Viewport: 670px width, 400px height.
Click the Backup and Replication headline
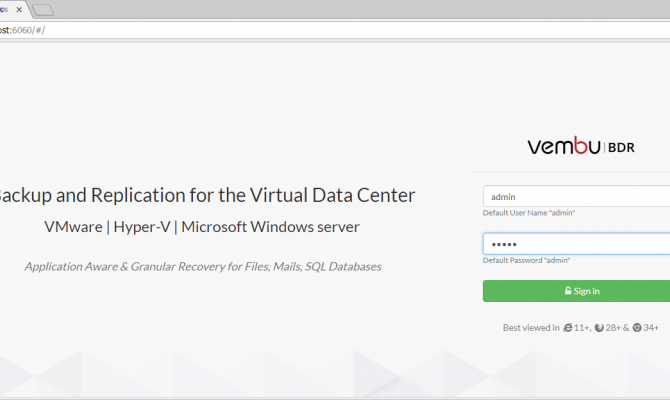click(x=205, y=195)
